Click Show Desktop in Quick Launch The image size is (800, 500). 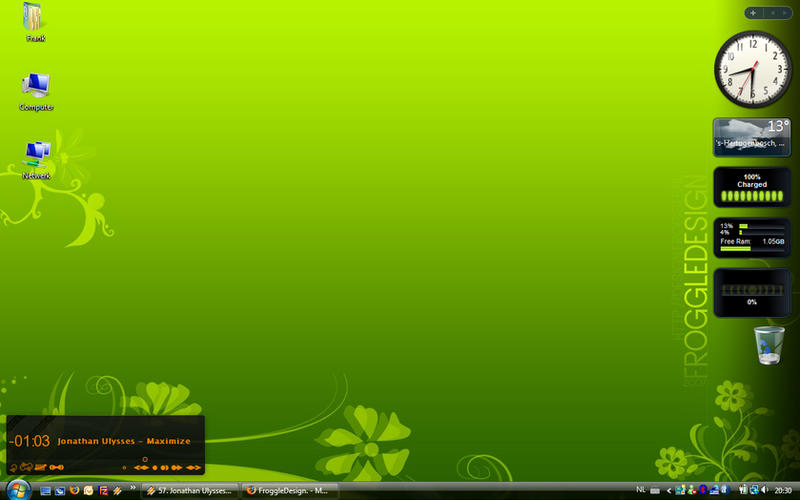[x=45, y=491]
